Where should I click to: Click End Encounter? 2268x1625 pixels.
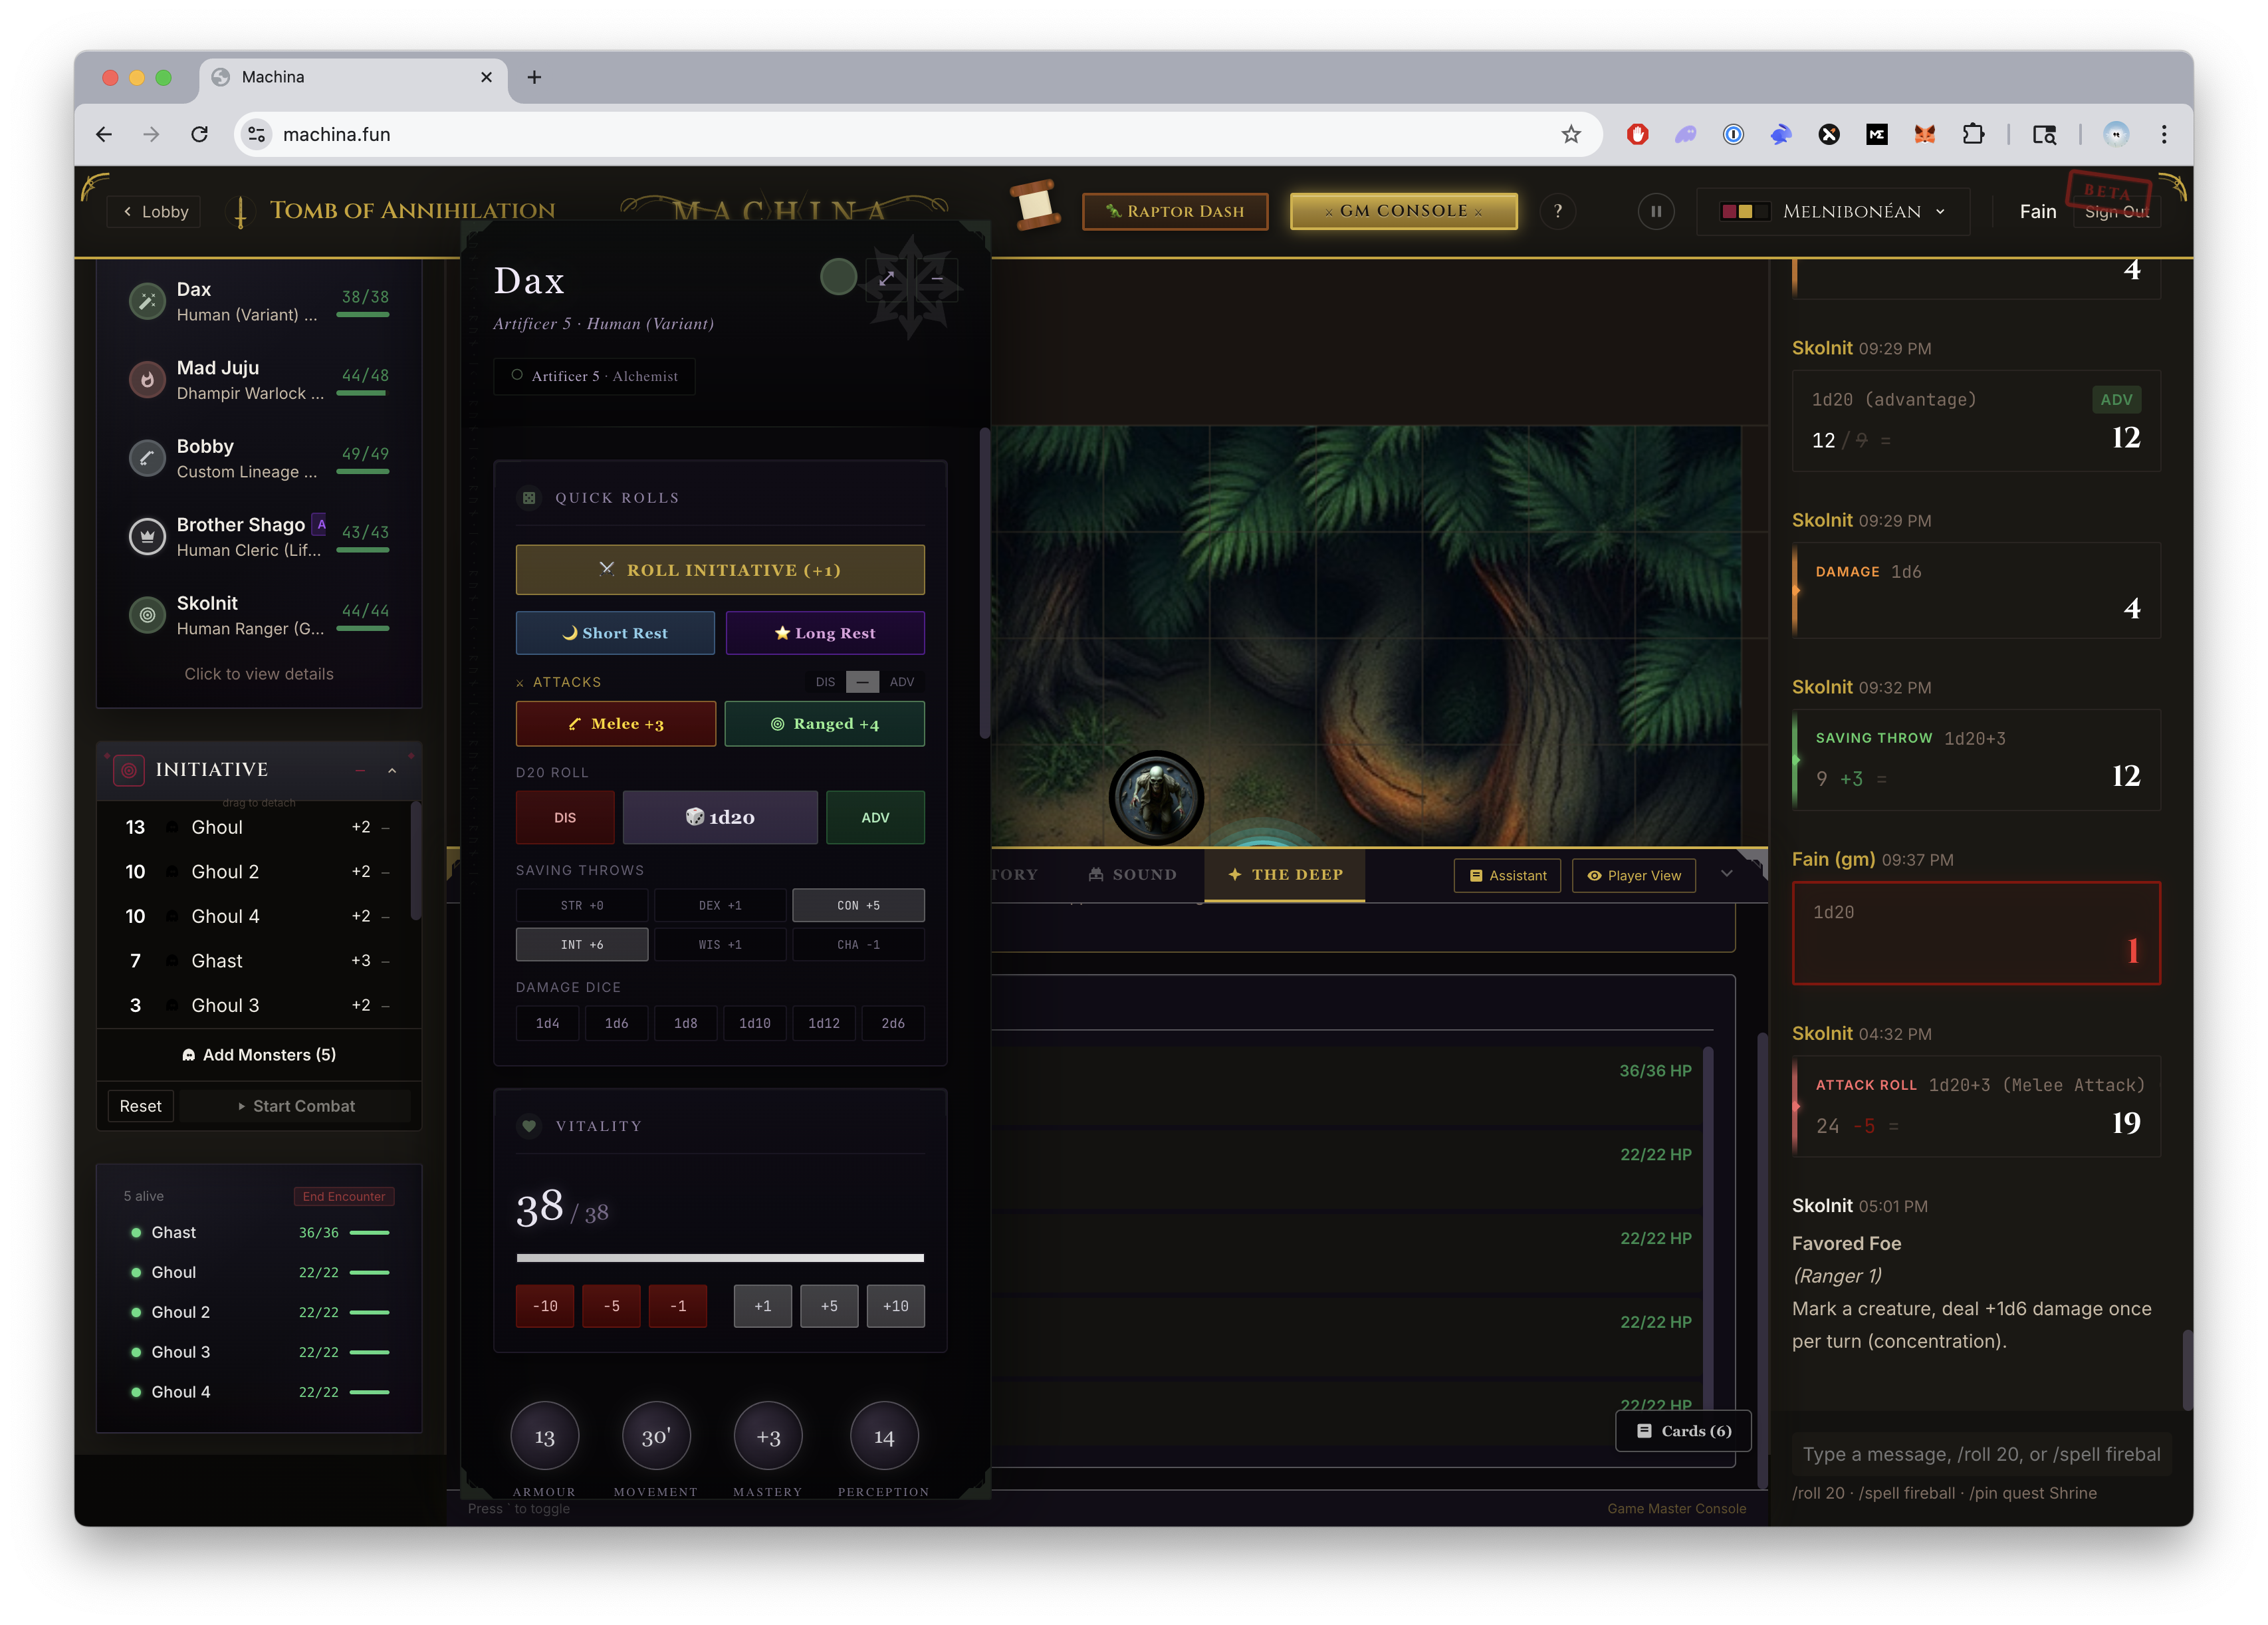tap(344, 1197)
